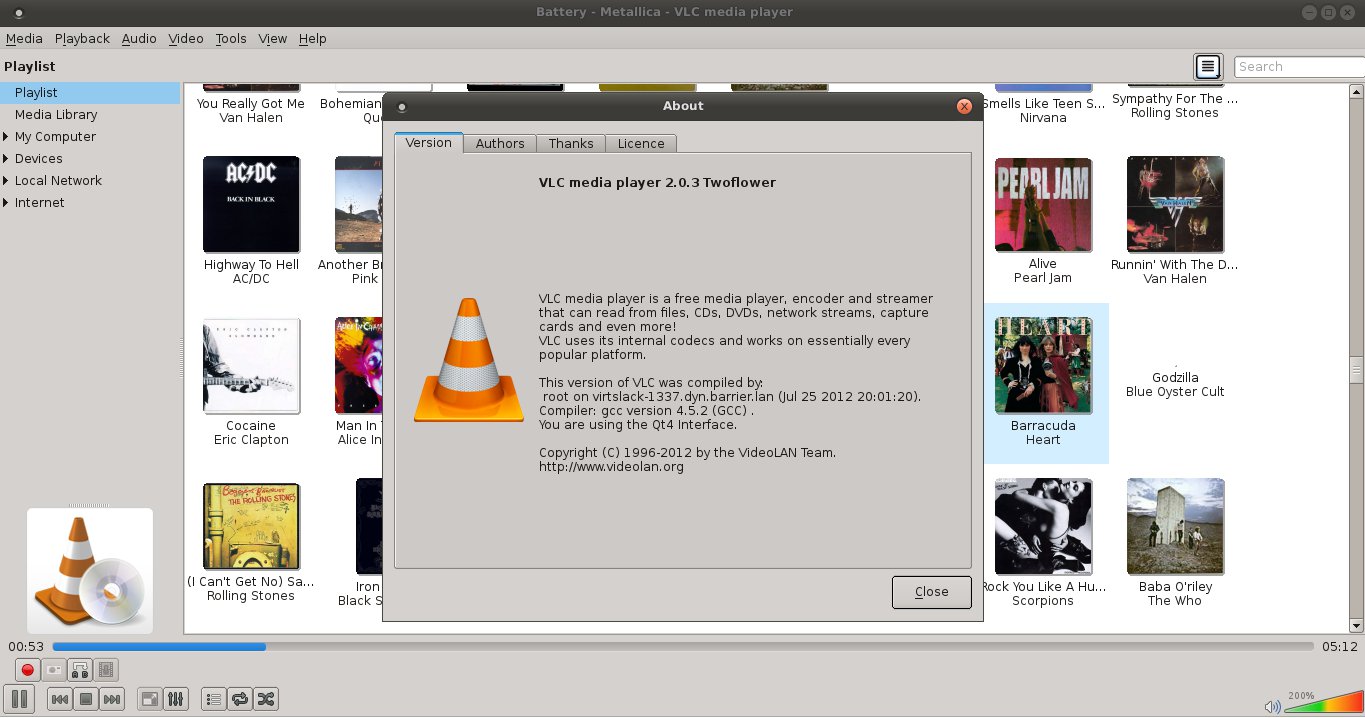
Task: Expand the Local Network section
Action: click(x=6, y=181)
